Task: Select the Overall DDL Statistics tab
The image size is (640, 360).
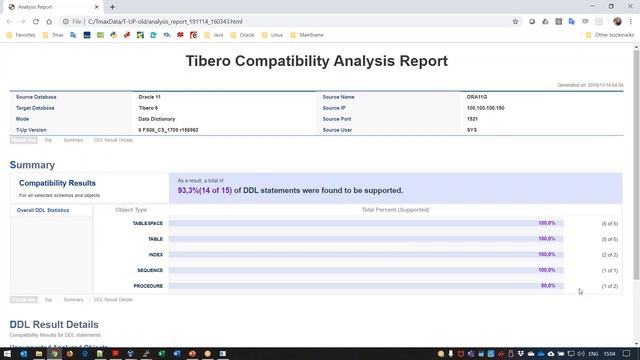Action: pos(51,210)
